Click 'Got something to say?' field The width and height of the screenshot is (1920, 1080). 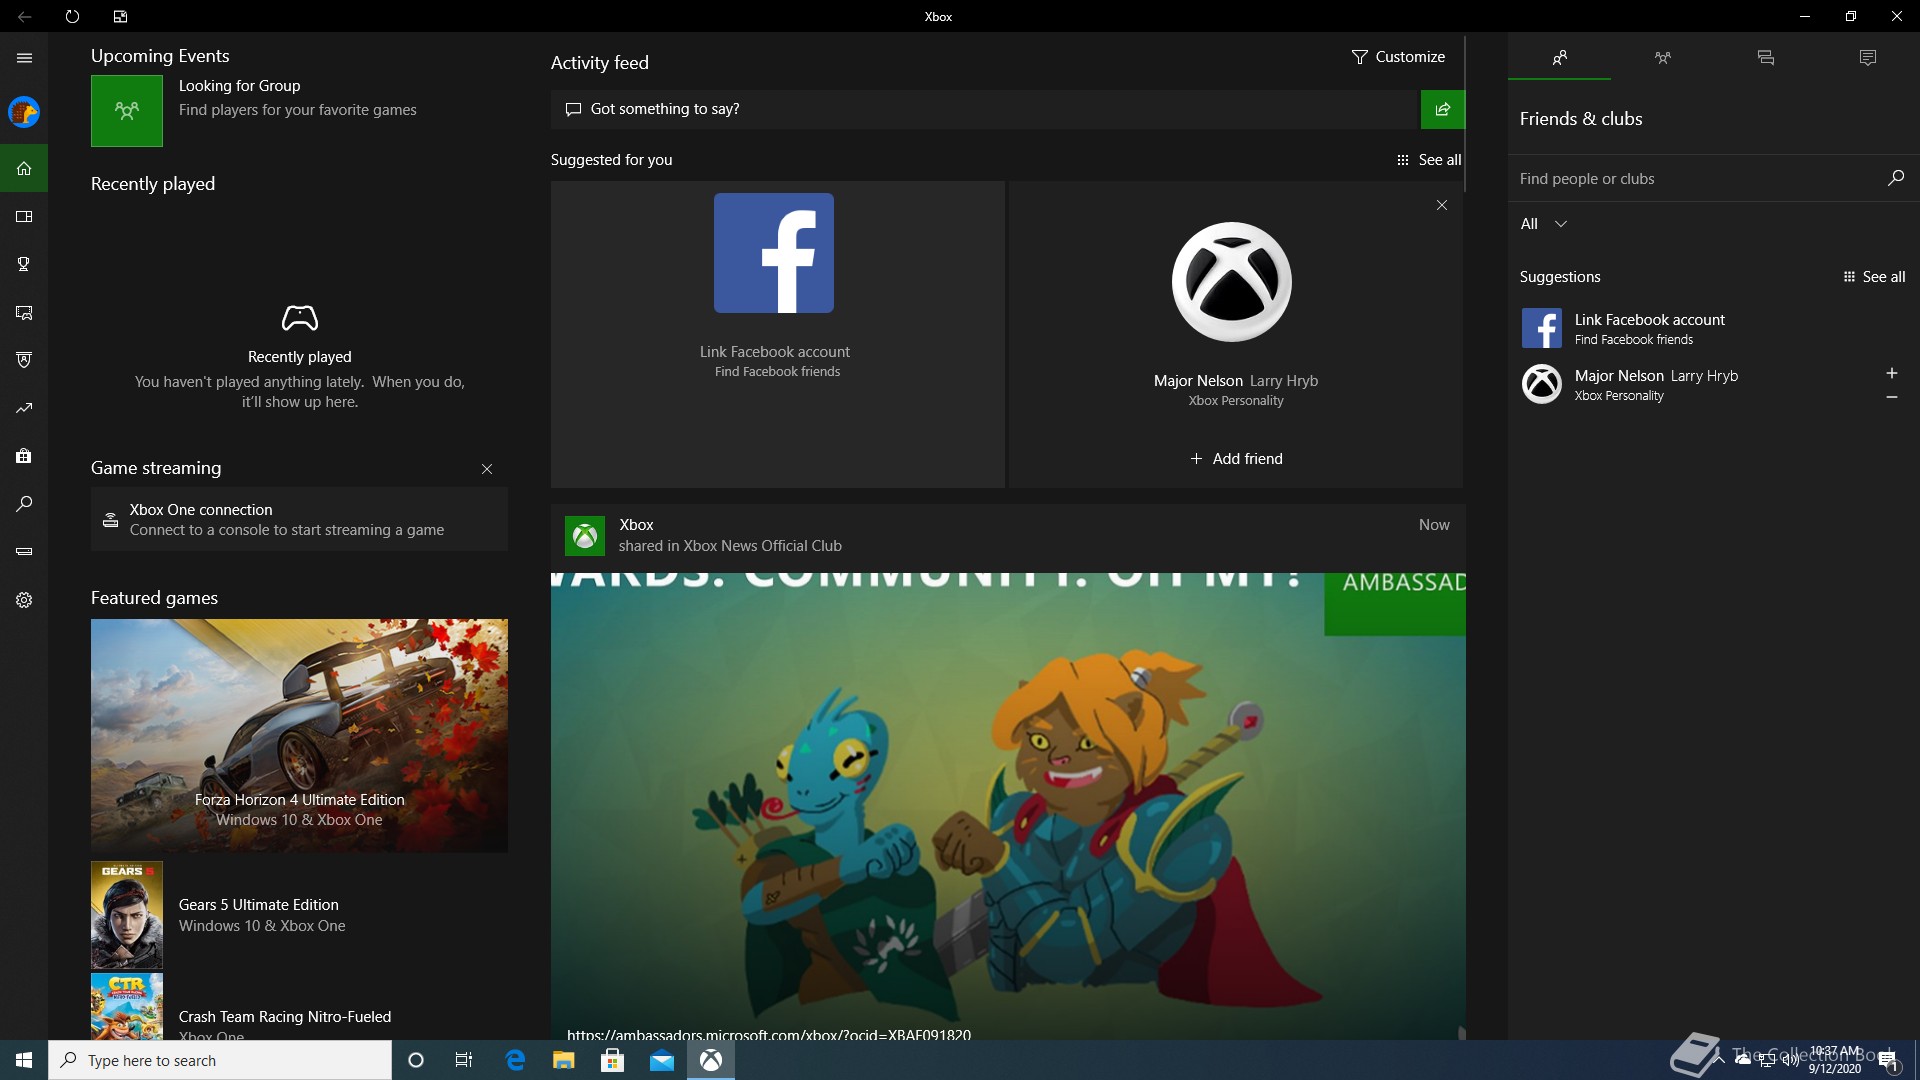pos(985,109)
